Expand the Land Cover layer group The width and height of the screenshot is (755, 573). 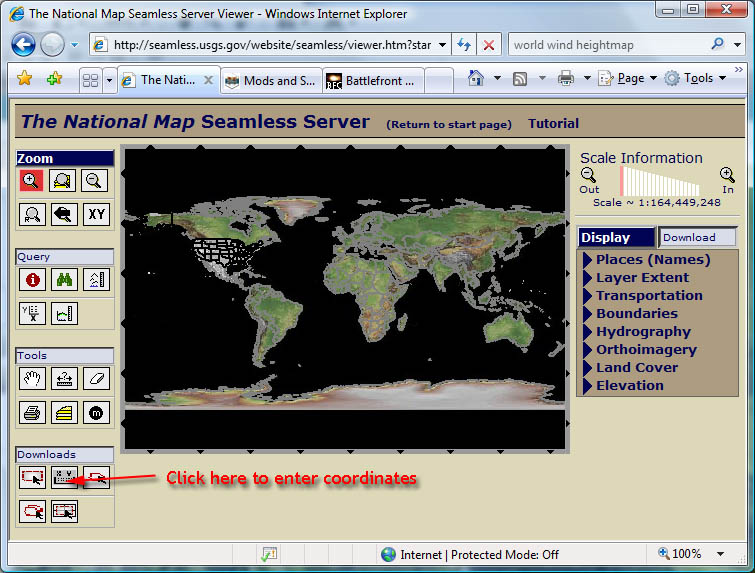pos(587,368)
